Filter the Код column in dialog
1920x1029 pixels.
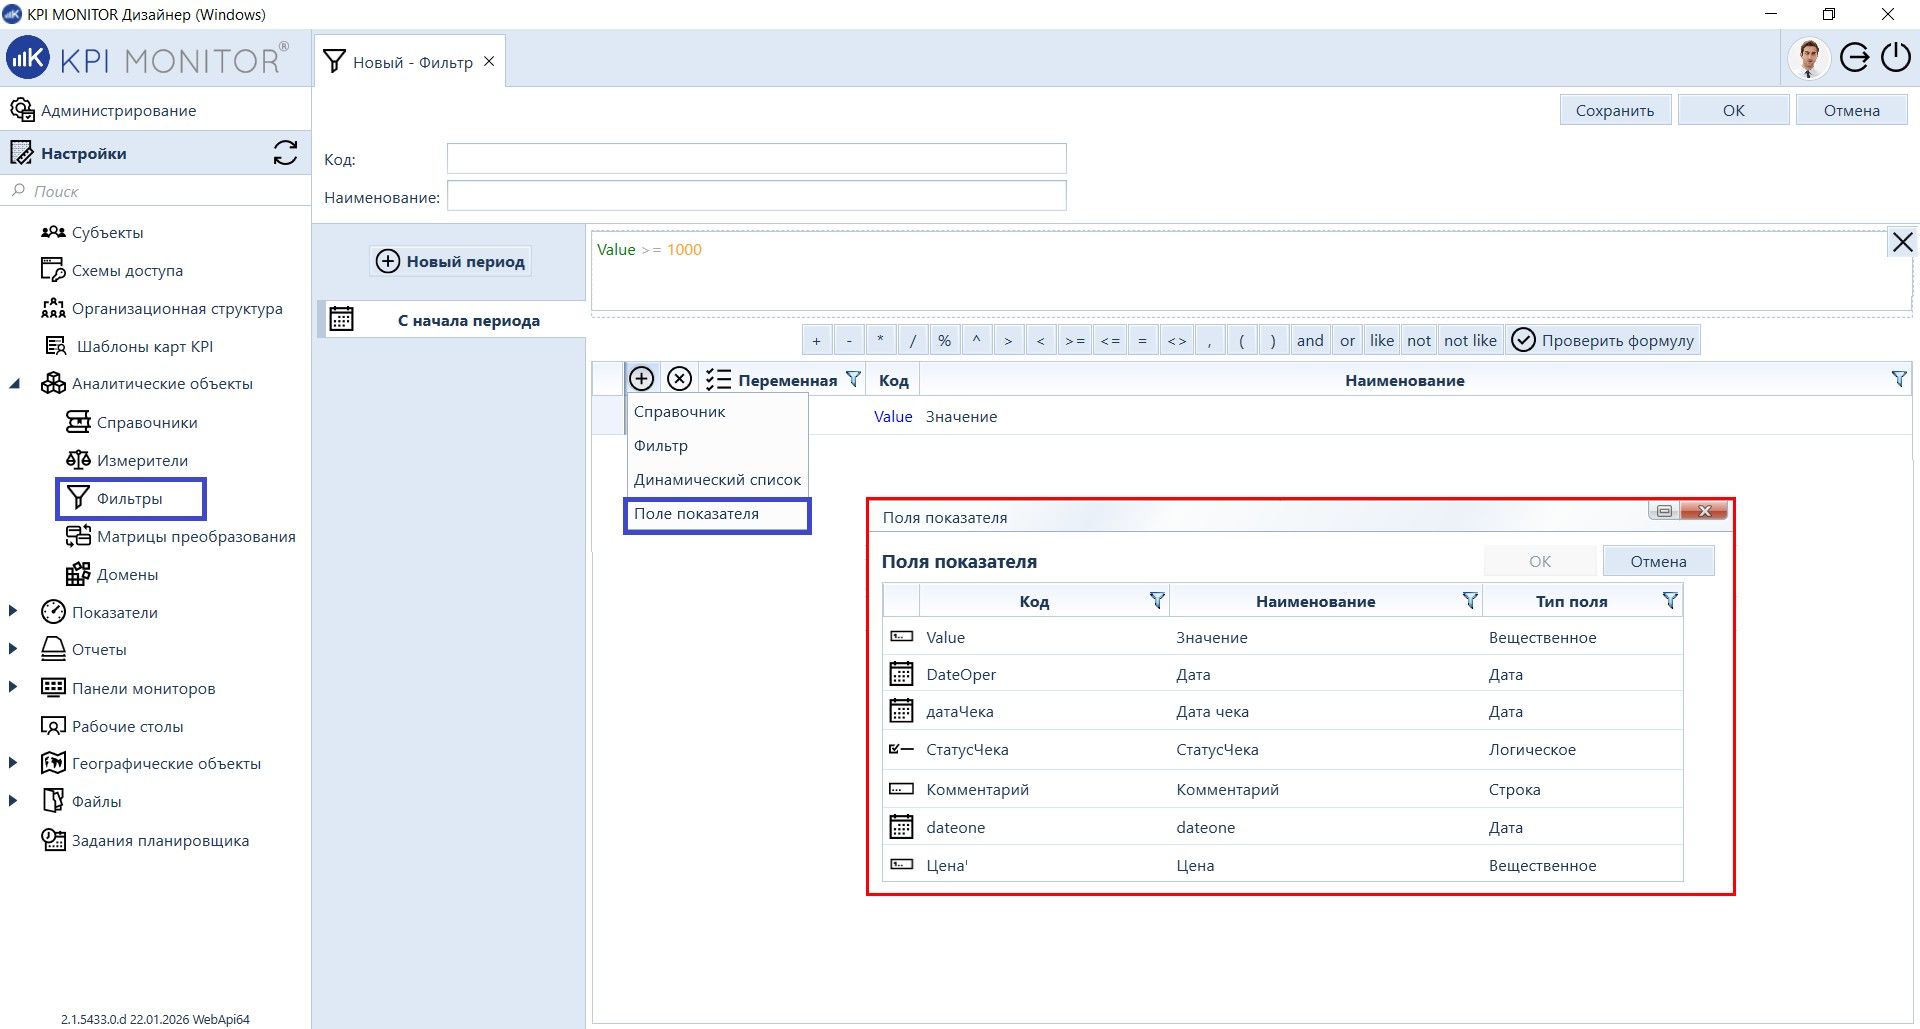pos(1157,600)
